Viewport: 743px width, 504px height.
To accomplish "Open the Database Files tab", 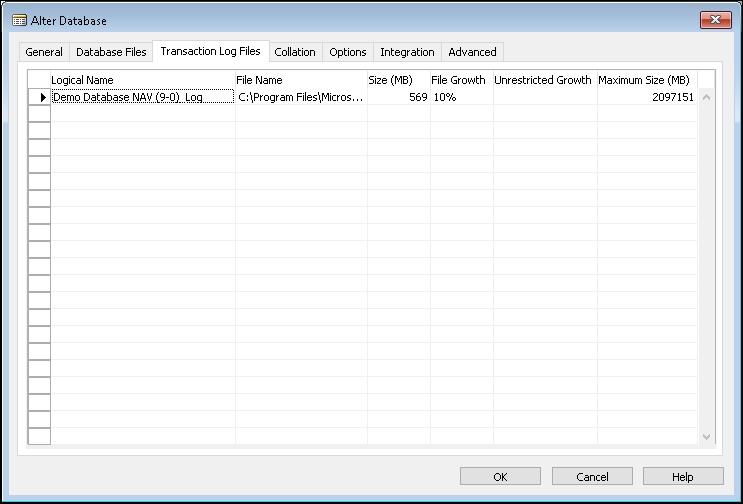I will (x=111, y=52).
